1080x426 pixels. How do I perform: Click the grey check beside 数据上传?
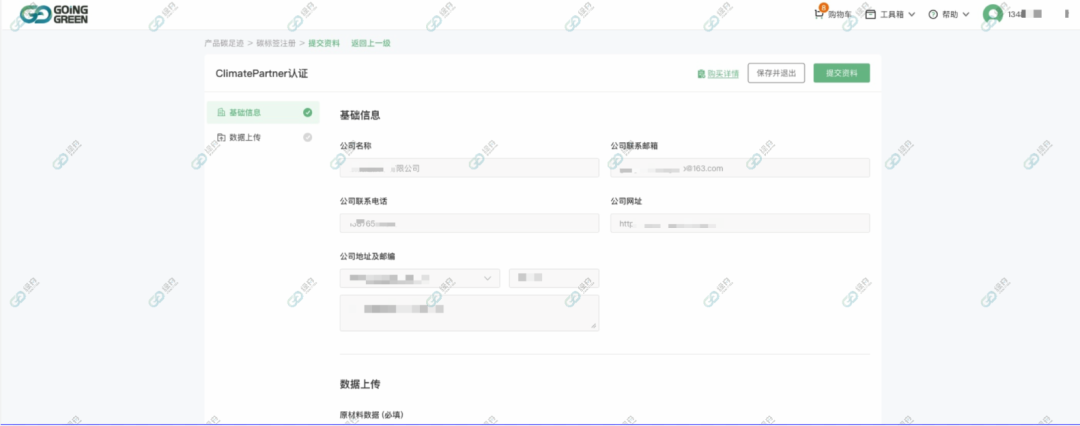[x=307, y=137]
